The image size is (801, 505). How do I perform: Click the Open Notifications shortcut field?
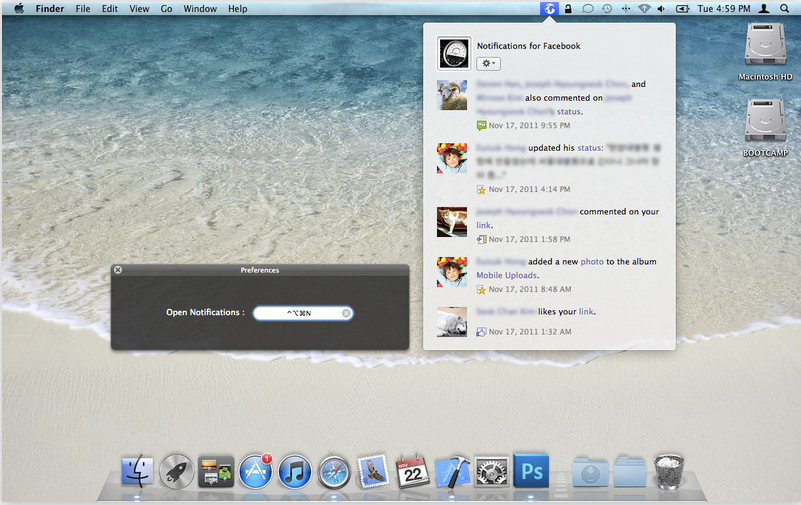tap(303, 313)
